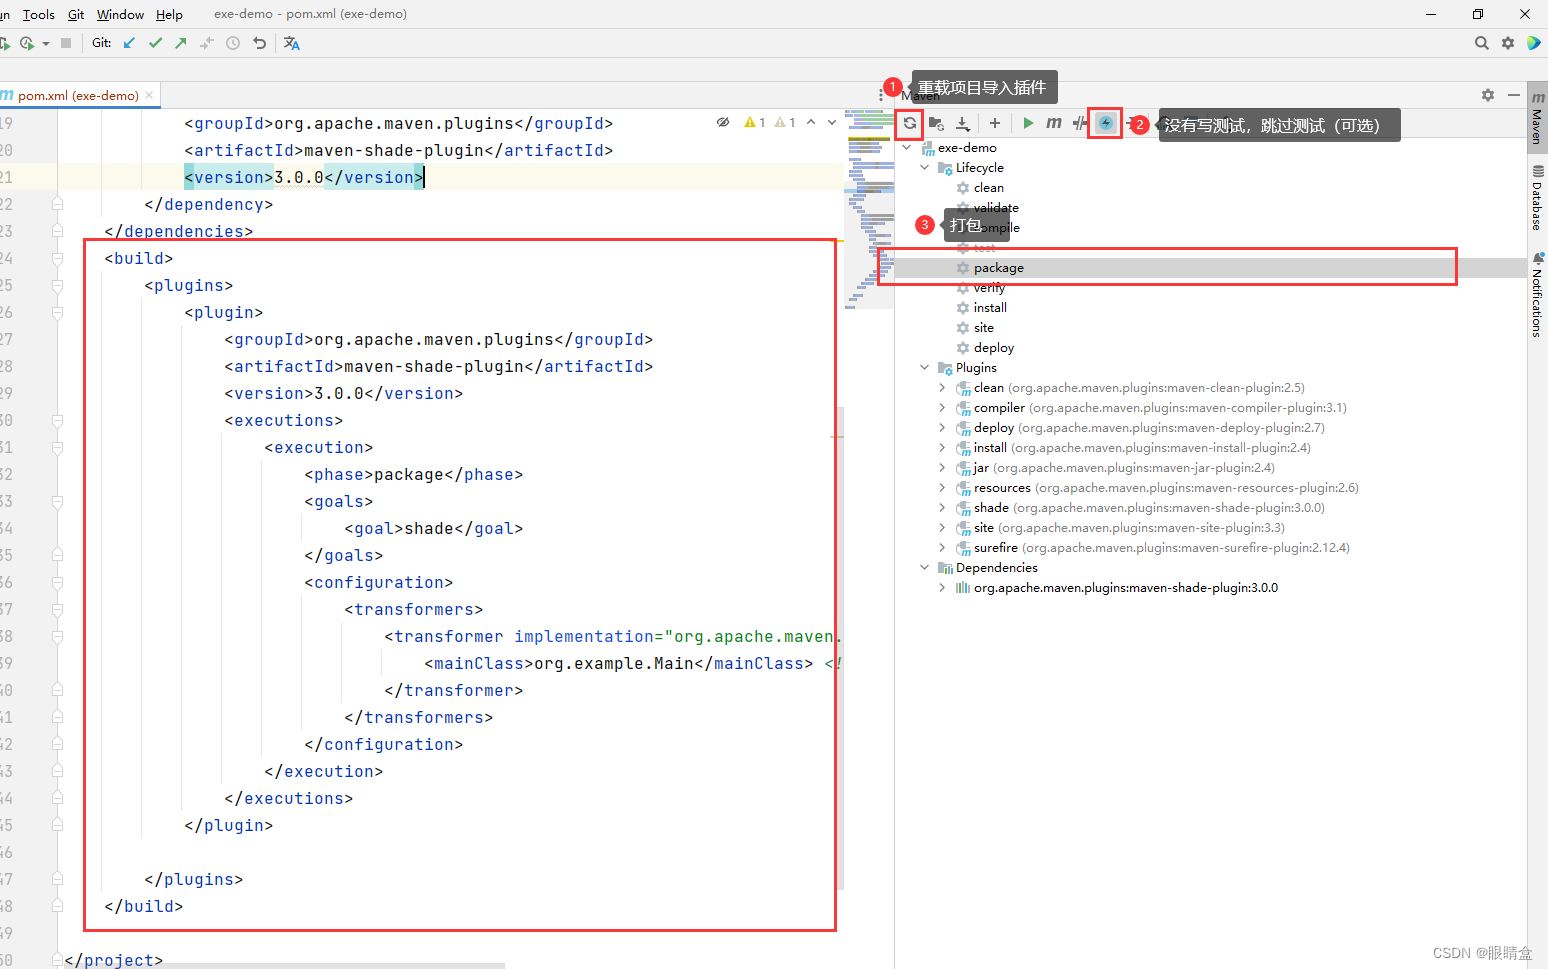Click the yellow warning count indicator
Viewport: 1548px width, 969px height.
click(x=755, y=122)
